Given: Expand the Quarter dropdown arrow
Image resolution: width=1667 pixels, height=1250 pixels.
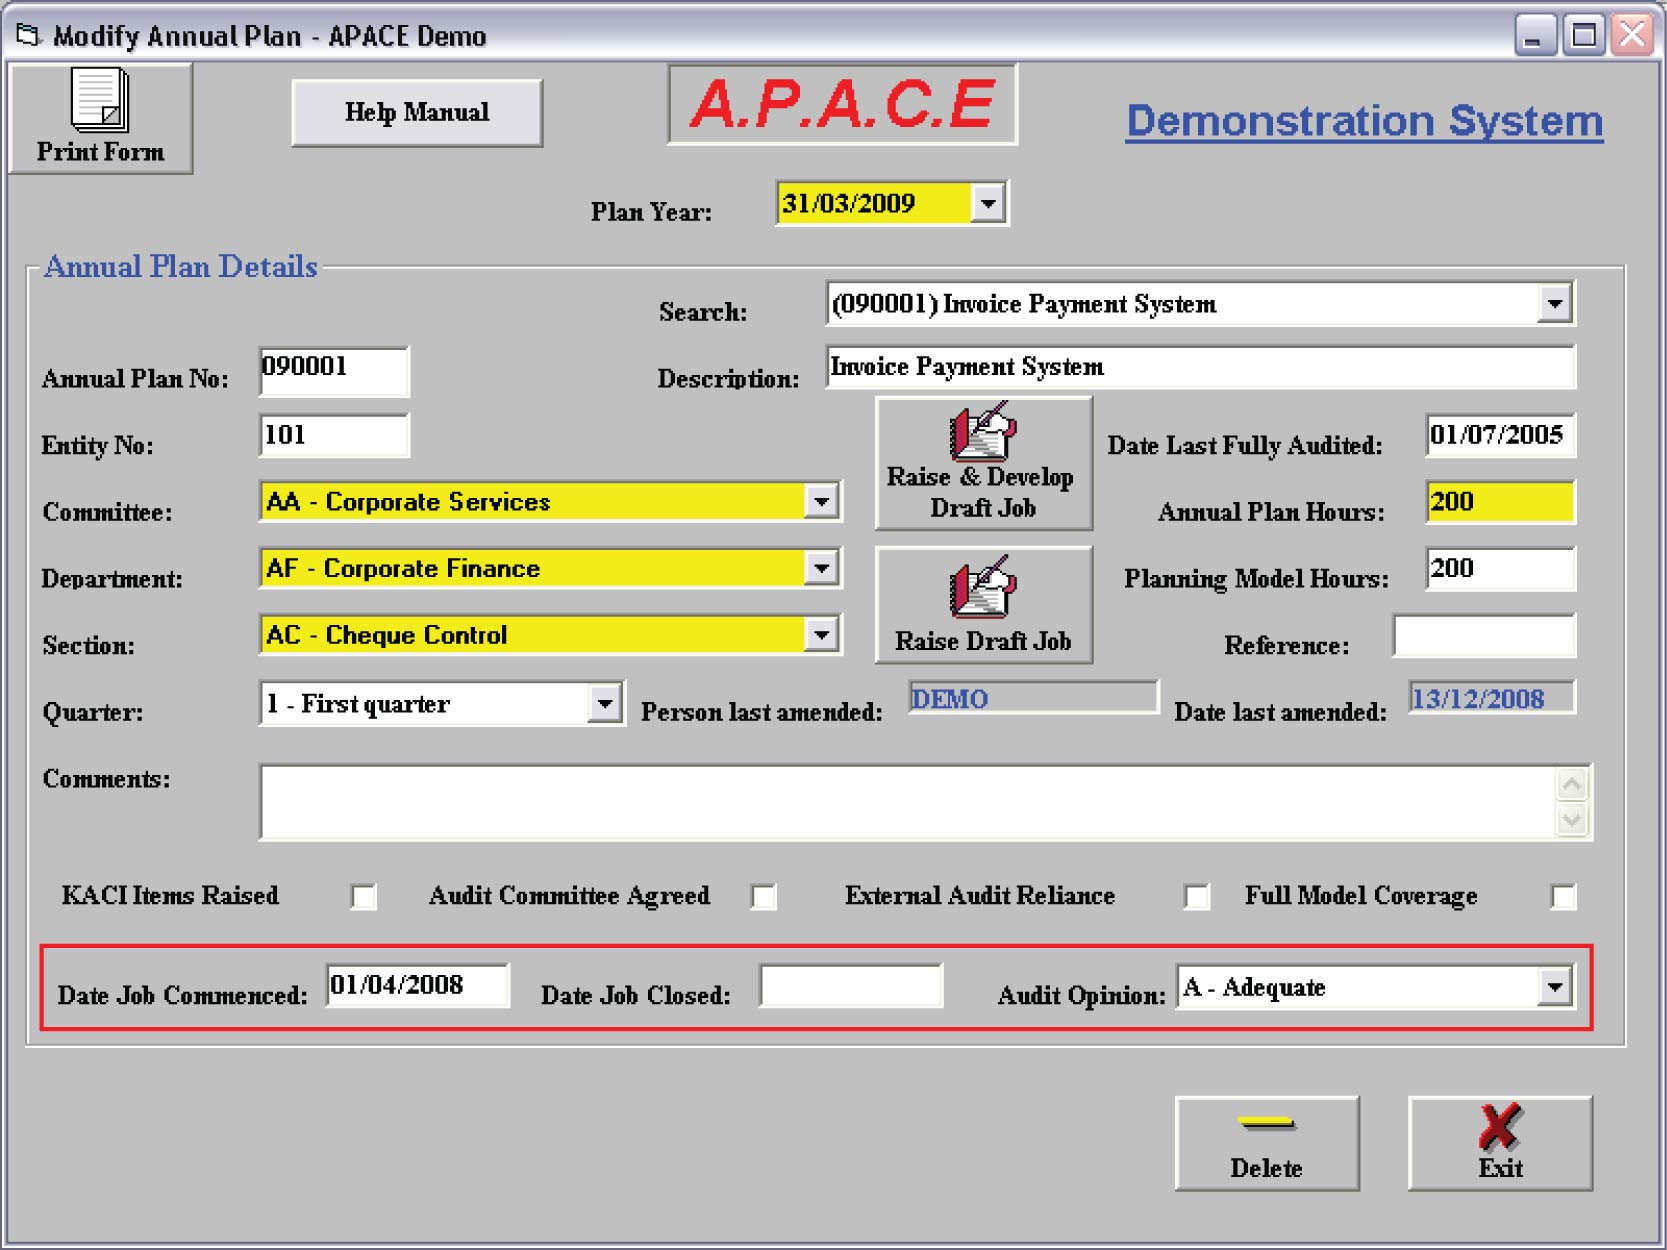Looking at the screenshot, I should point(604,704).
